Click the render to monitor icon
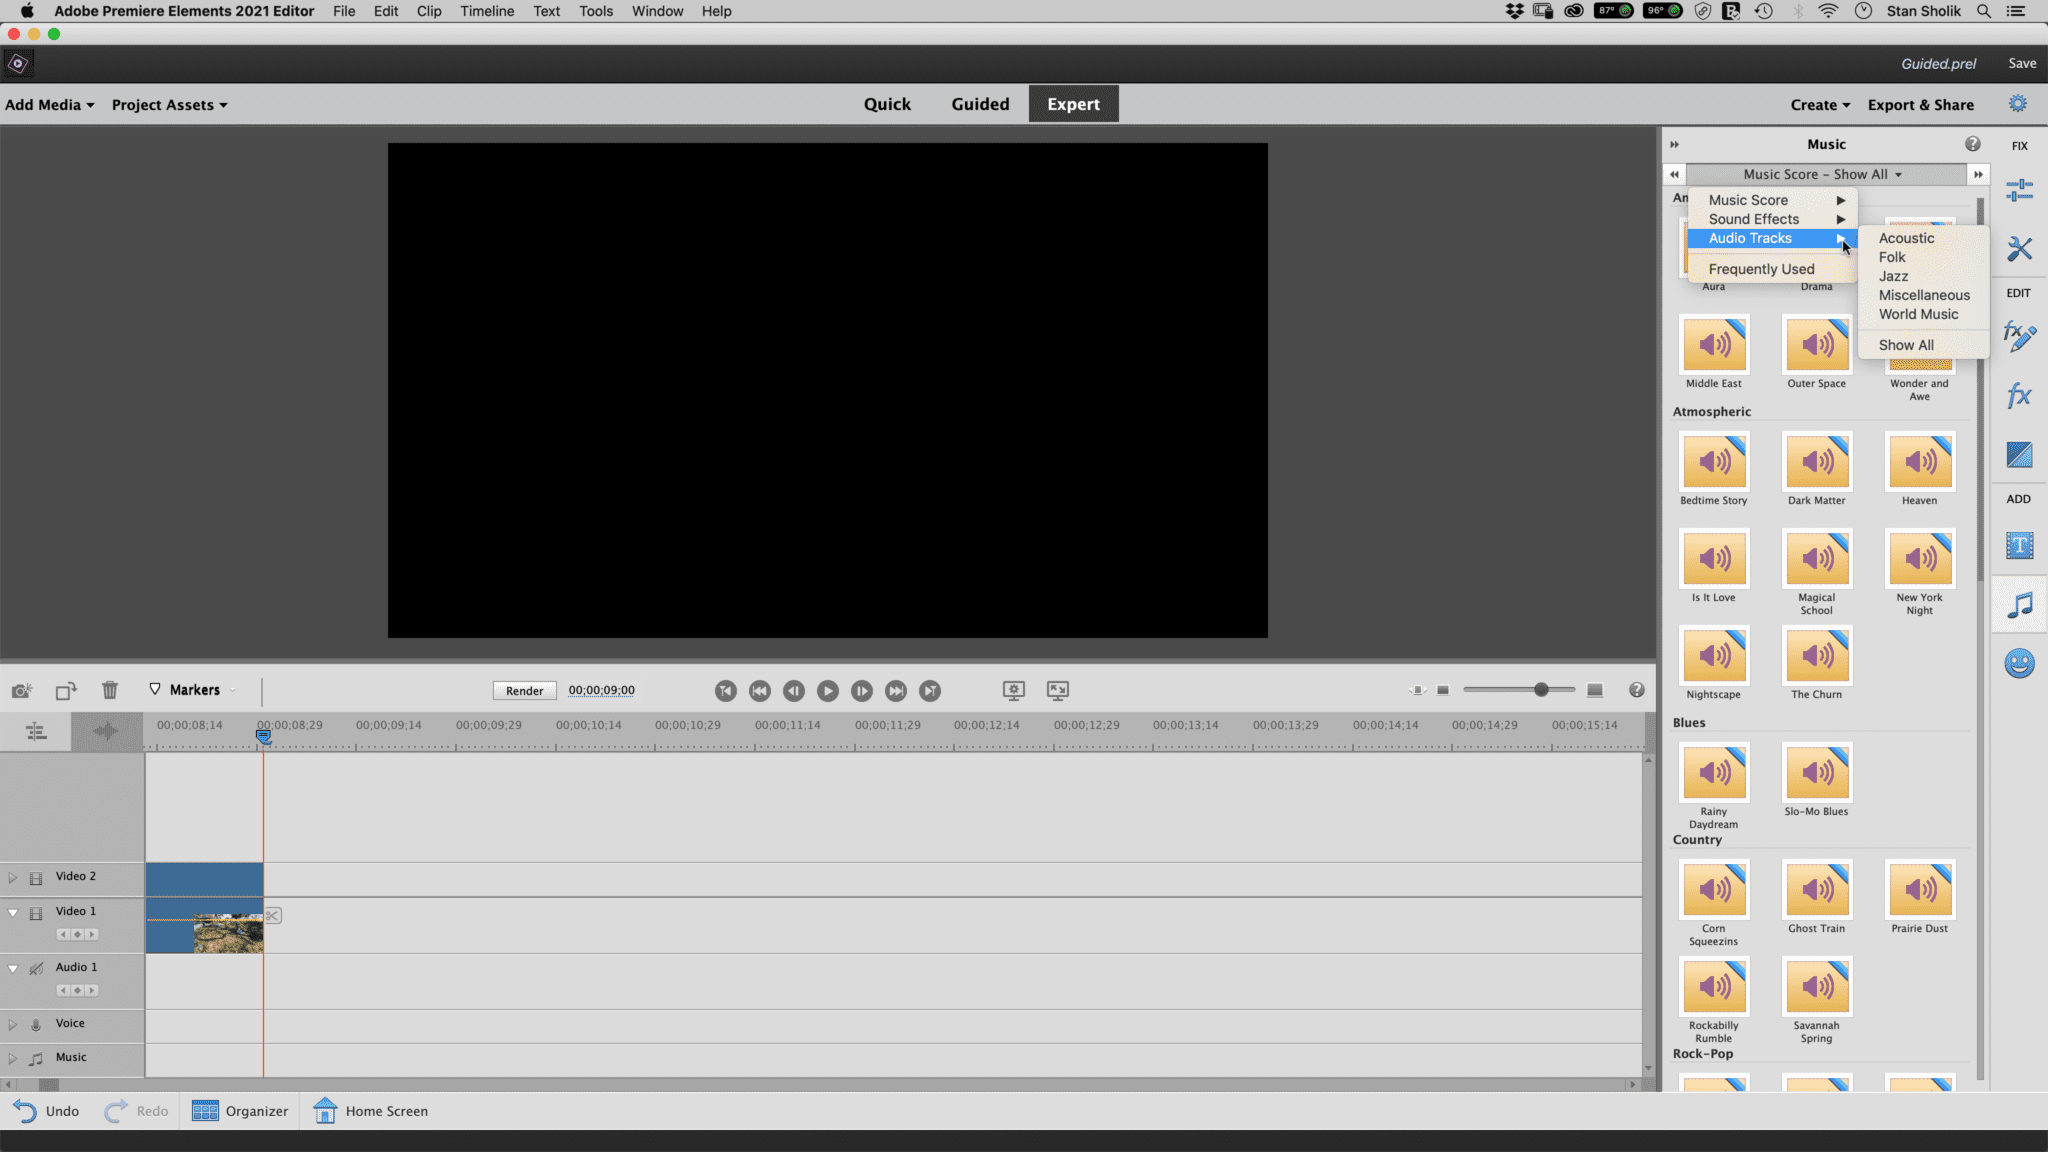 [x=1013, y=690]
